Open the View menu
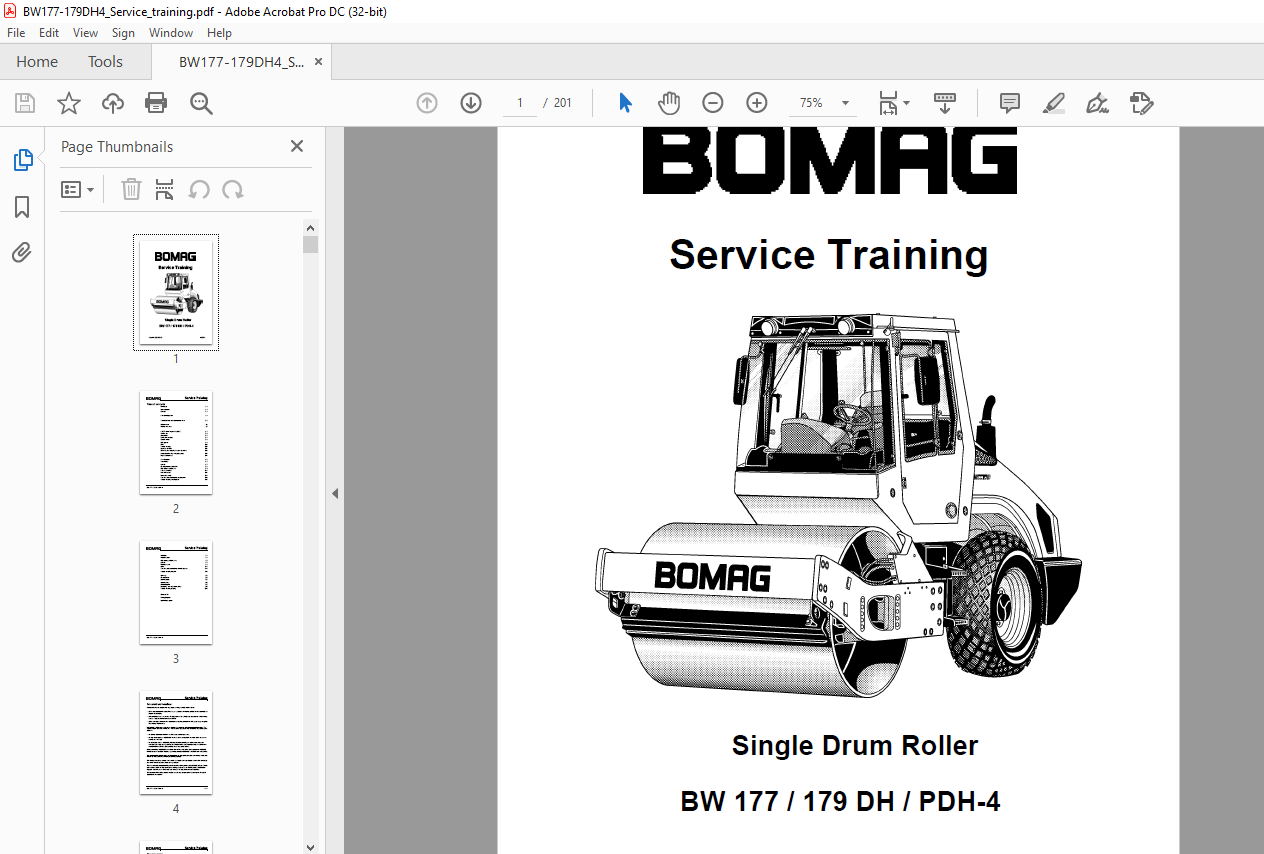 coord(85,33)
